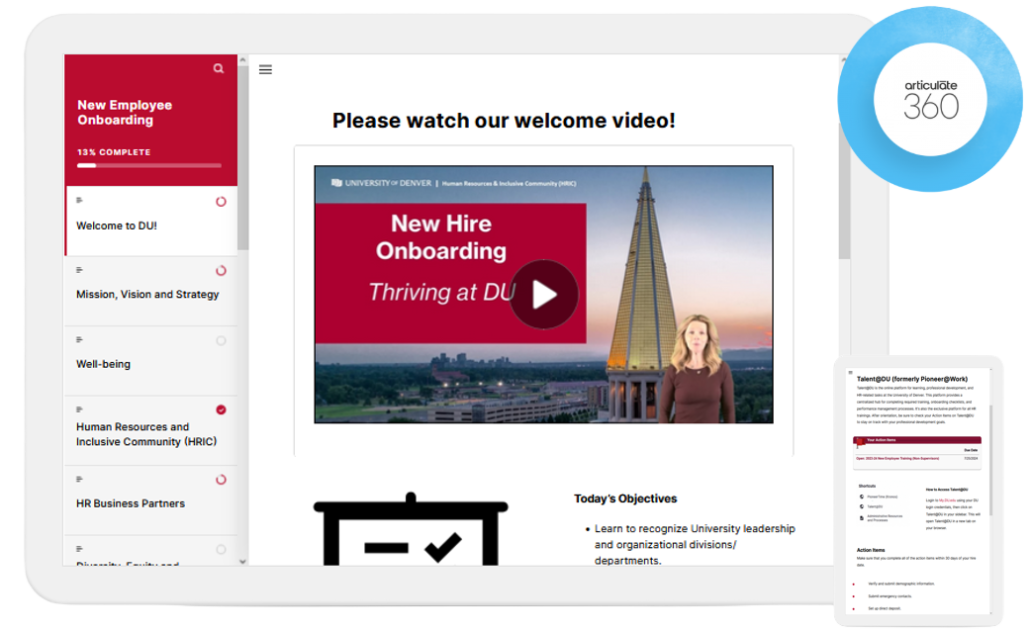This screenshot has height=634, width=1030.
Task: Open Human Resources and Inclusive Community lesson
Action: (x=150, y=430)
